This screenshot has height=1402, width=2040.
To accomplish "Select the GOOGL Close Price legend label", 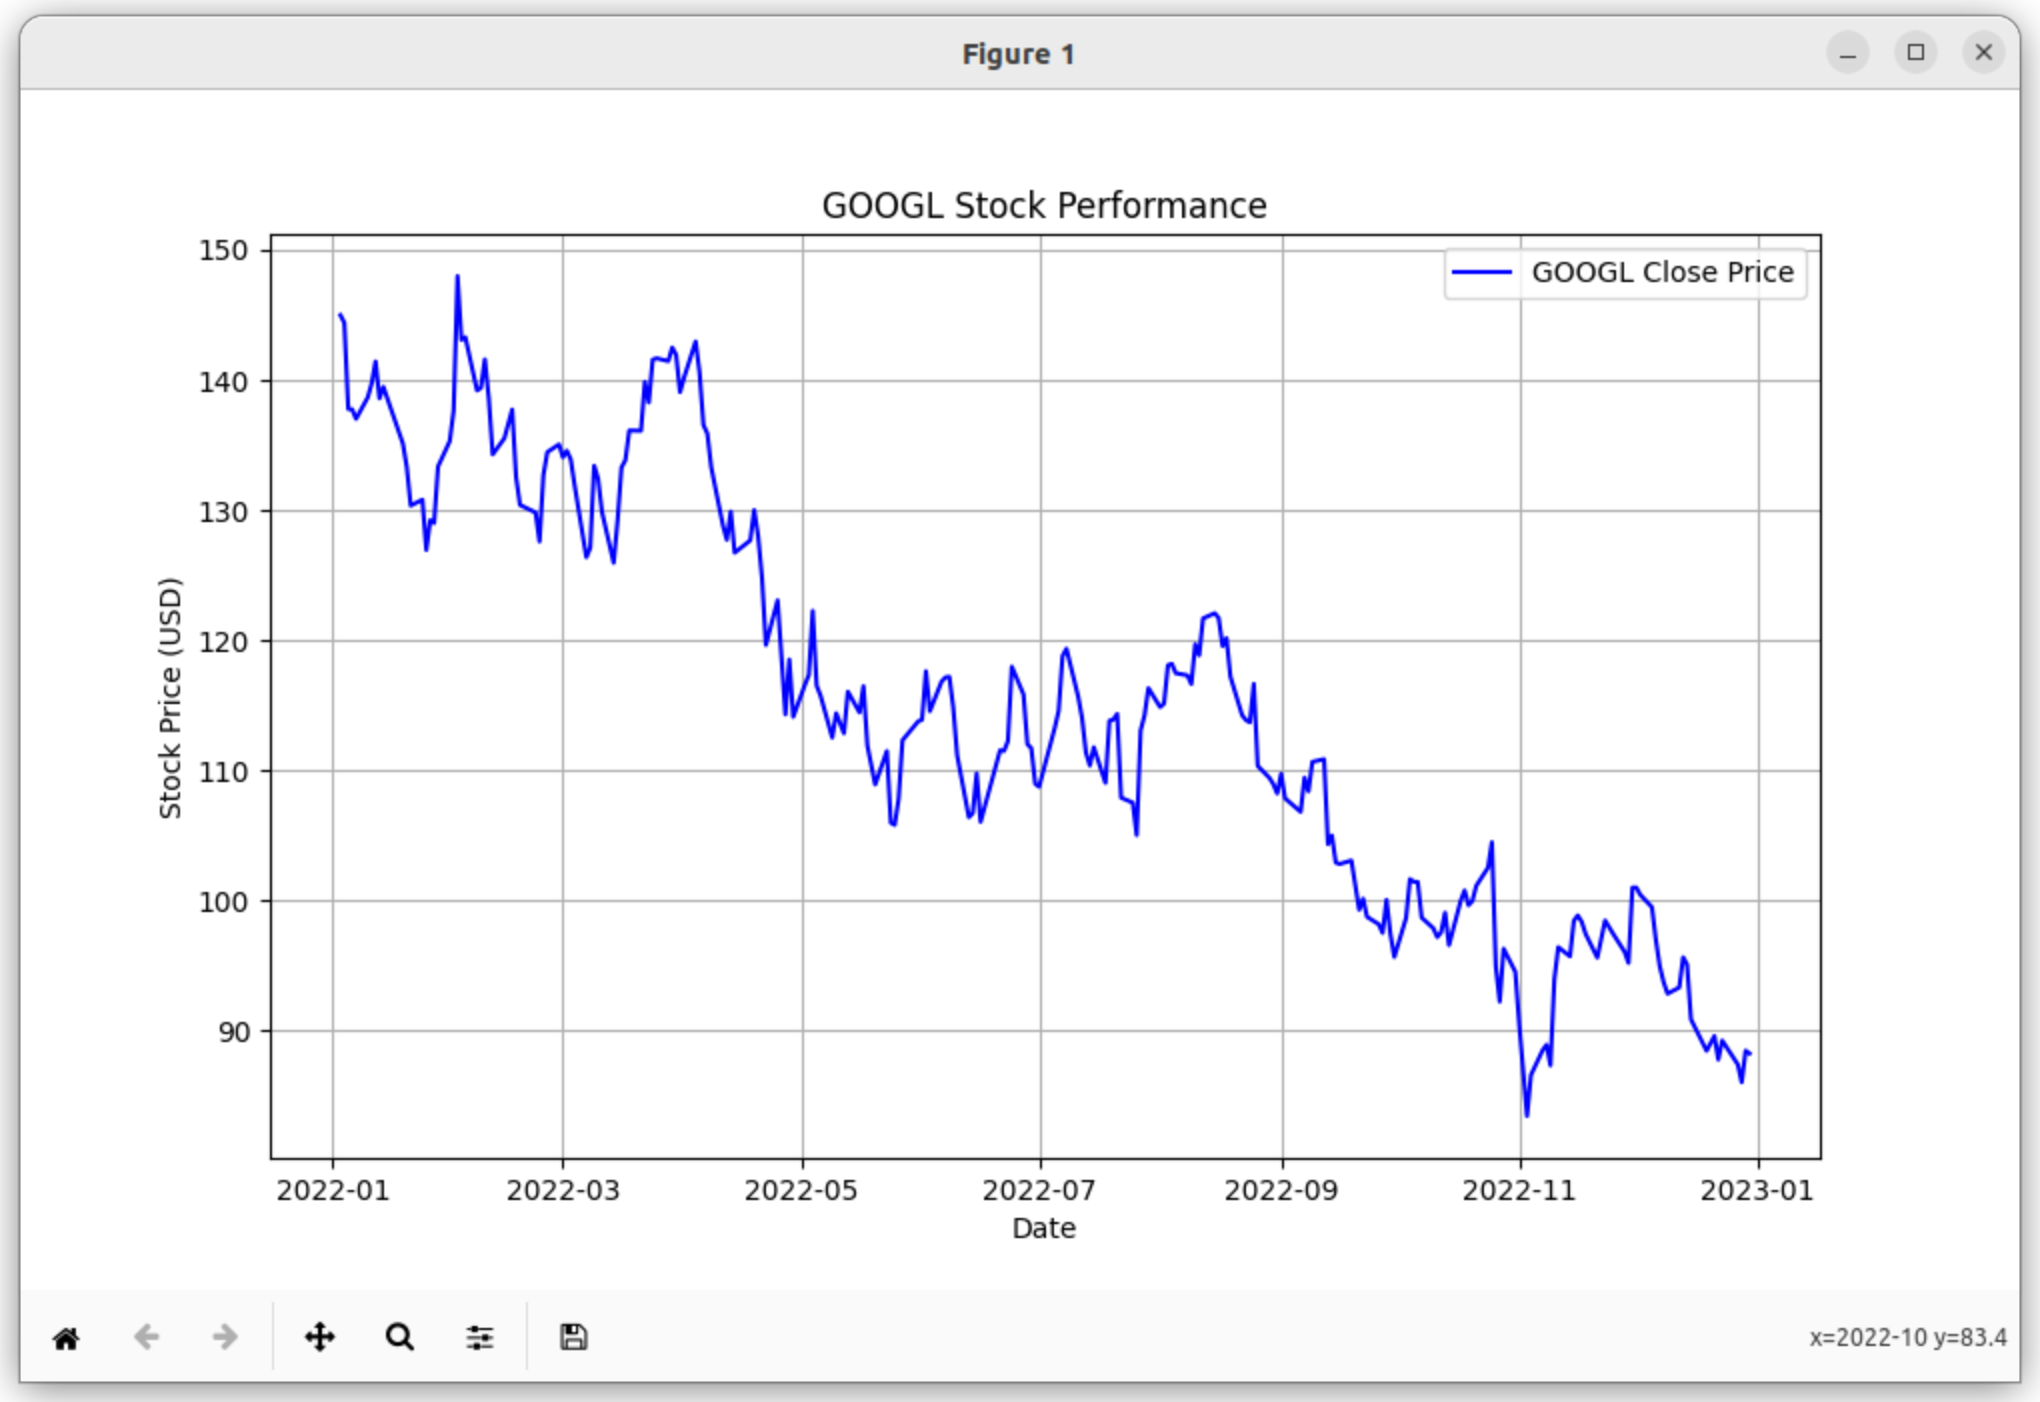I will [x=1662, y=272].
